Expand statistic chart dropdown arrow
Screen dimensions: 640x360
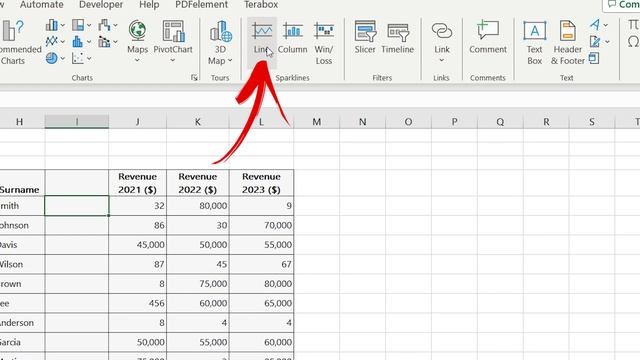[x=89, y=42]
